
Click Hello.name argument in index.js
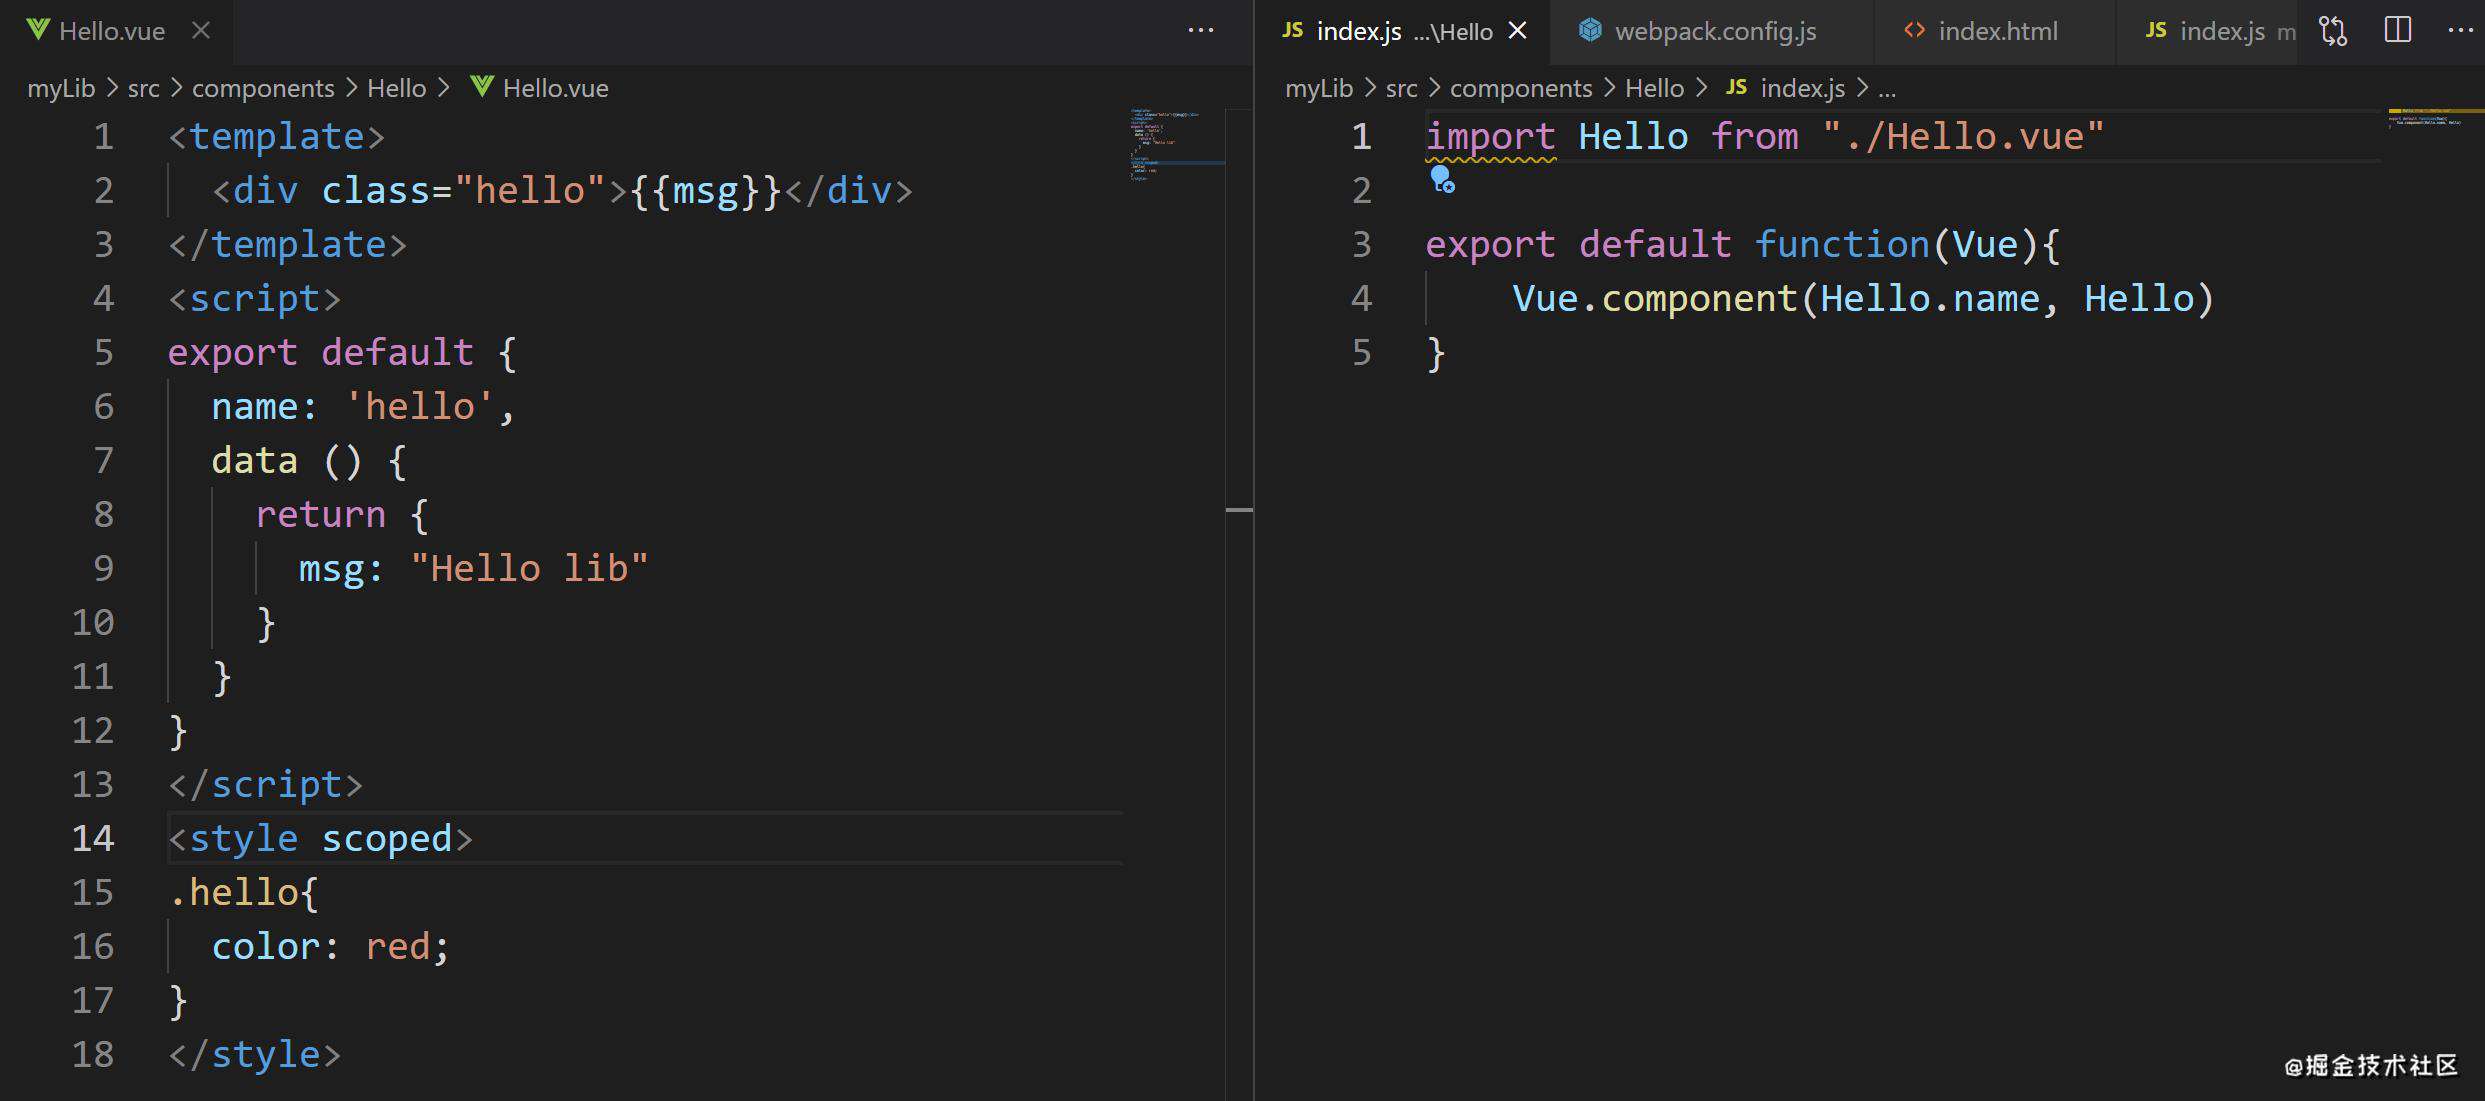[x=1929, y=298]
